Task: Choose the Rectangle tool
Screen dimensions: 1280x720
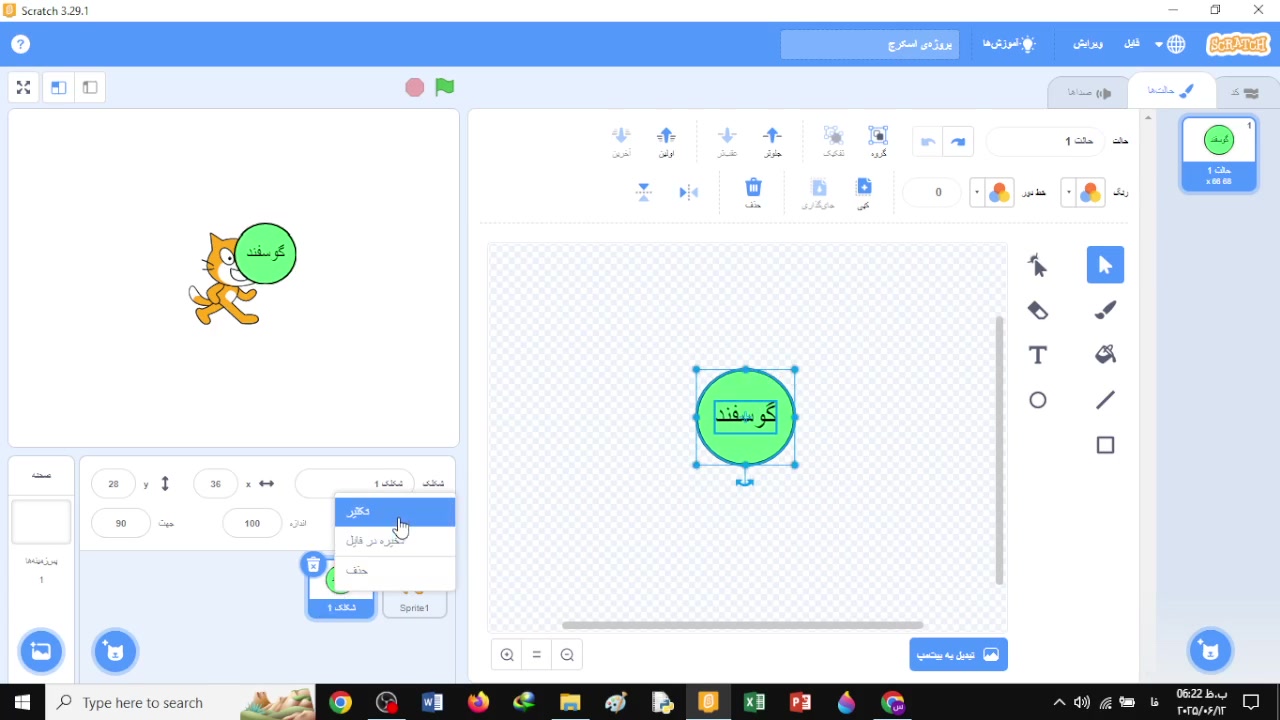Action: [1105, 445]
